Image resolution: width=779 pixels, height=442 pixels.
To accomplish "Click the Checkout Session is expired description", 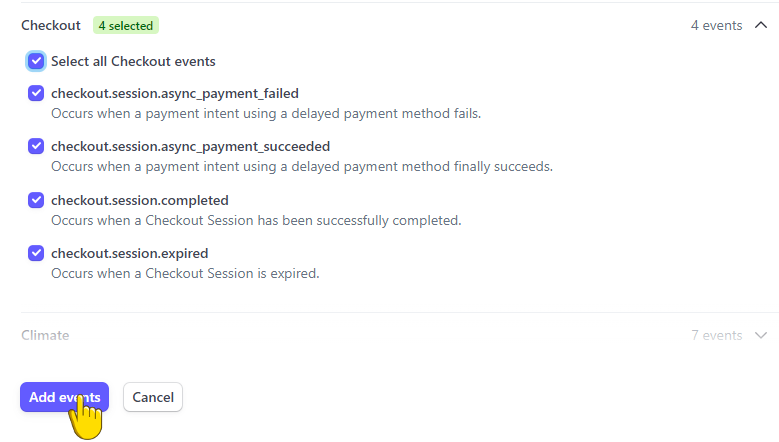I will (185, 274).
